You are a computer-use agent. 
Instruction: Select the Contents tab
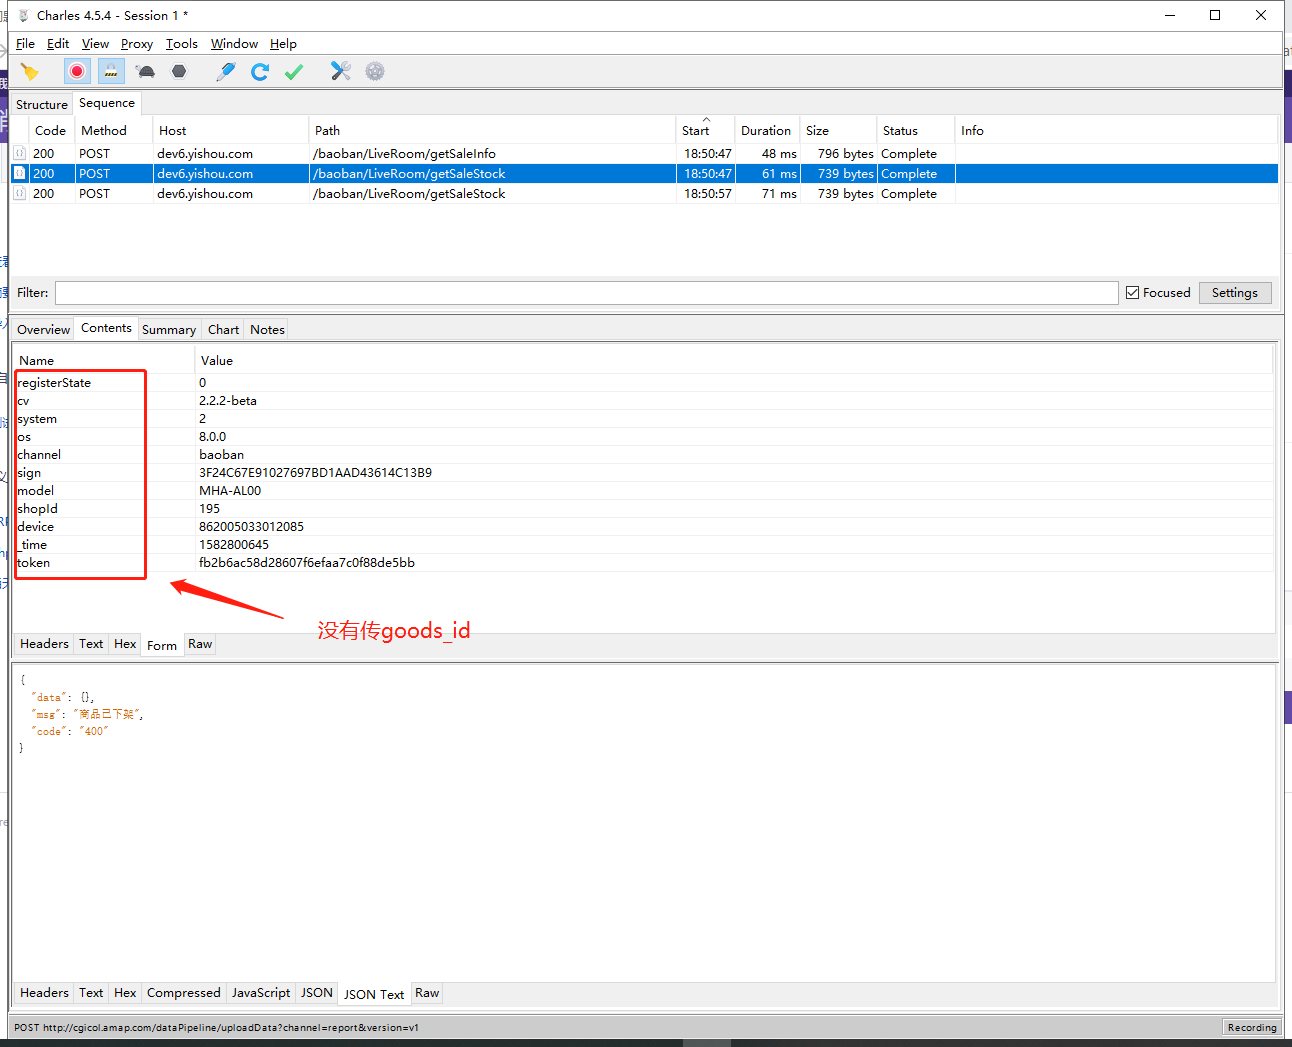point(106,328)
